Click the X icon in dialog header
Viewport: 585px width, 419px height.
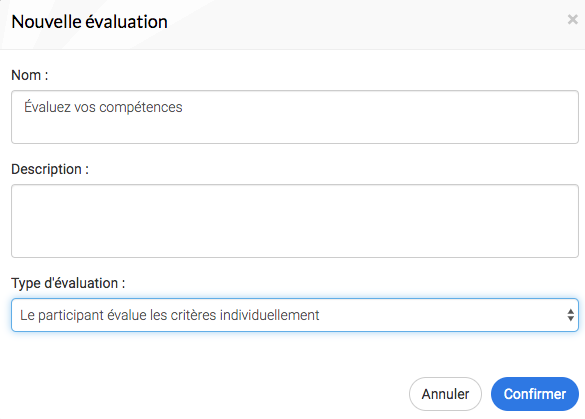pyautogui.click(x=572, y=19)
